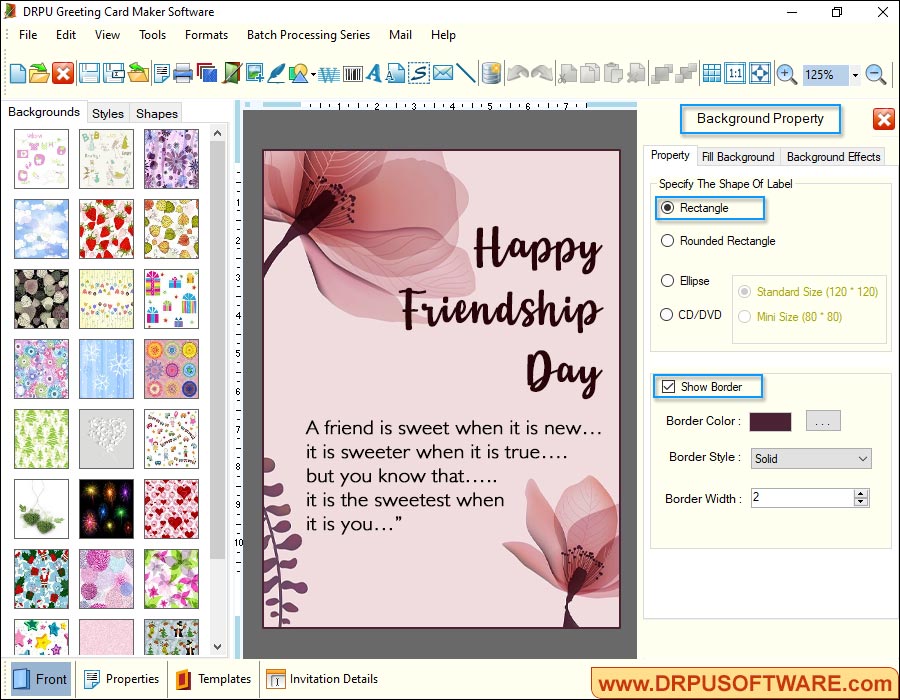Select the Signature drawing tool
Image resolution: width=900 pixels, height=700 pixels.
click(x=417, y=73)
